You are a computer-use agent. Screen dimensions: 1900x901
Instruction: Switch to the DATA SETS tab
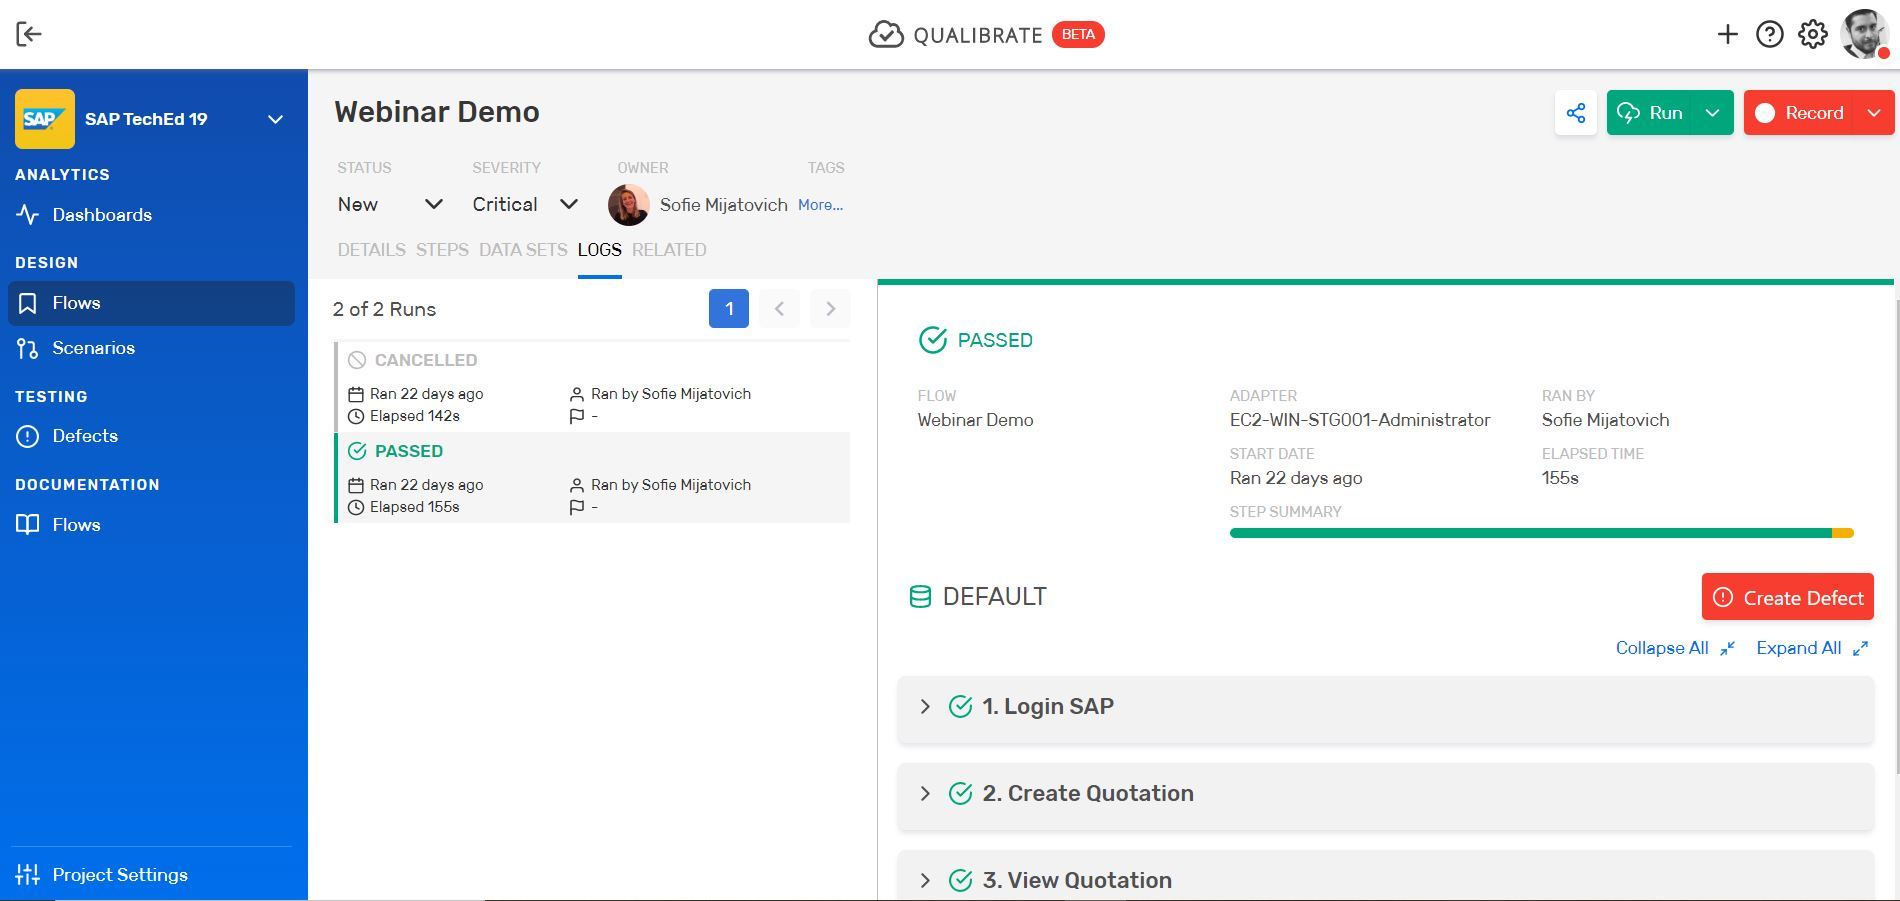pyautogui.click(x=522, y=250)
